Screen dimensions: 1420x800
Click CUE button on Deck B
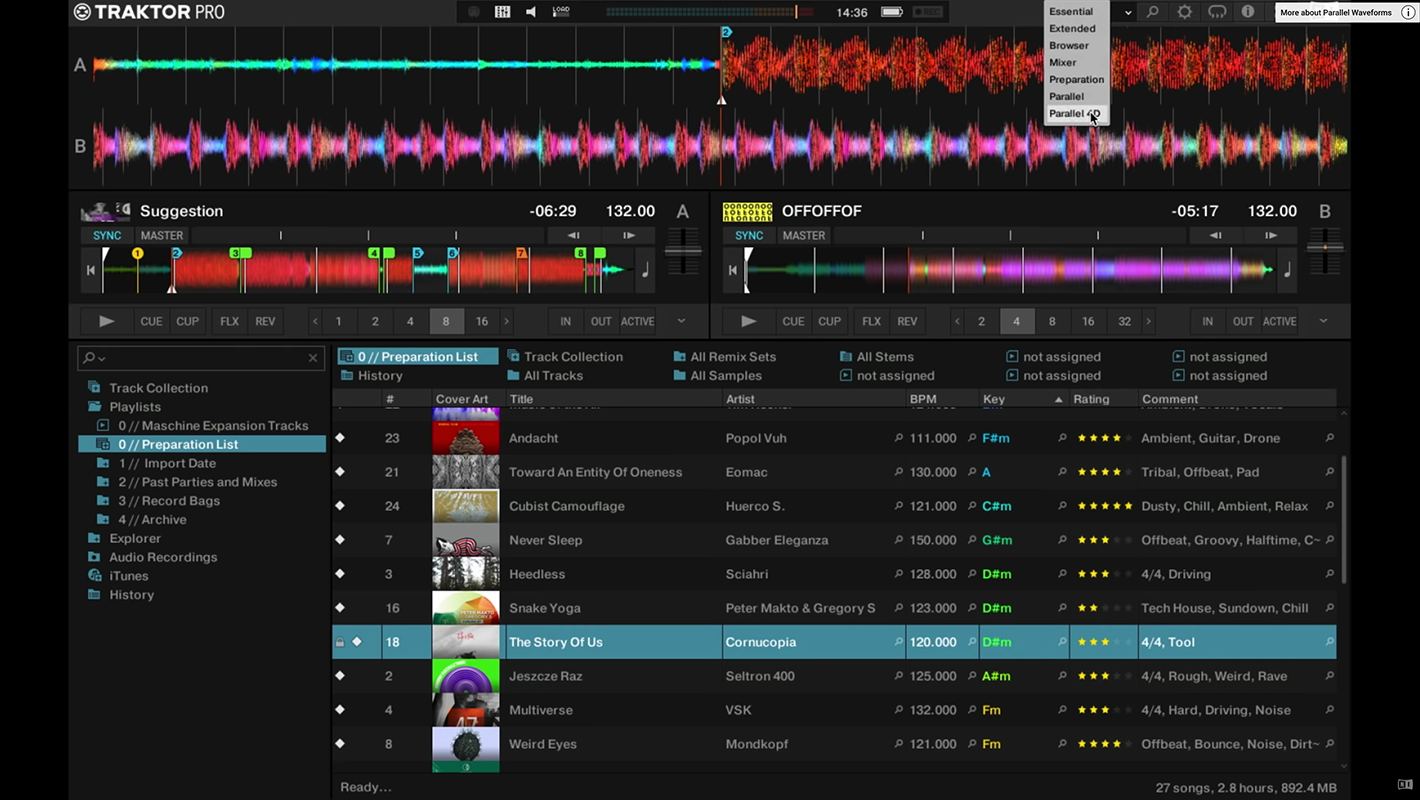pos(793,321)
